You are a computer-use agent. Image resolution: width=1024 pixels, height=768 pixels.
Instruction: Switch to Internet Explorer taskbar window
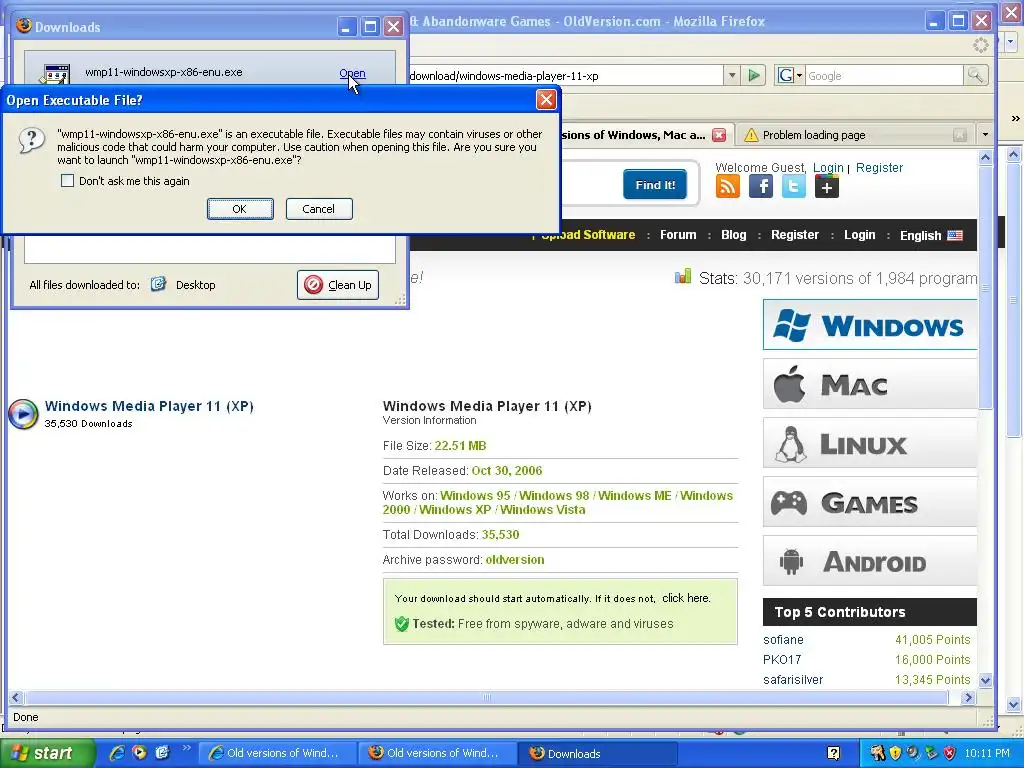(x=278, y=754)
